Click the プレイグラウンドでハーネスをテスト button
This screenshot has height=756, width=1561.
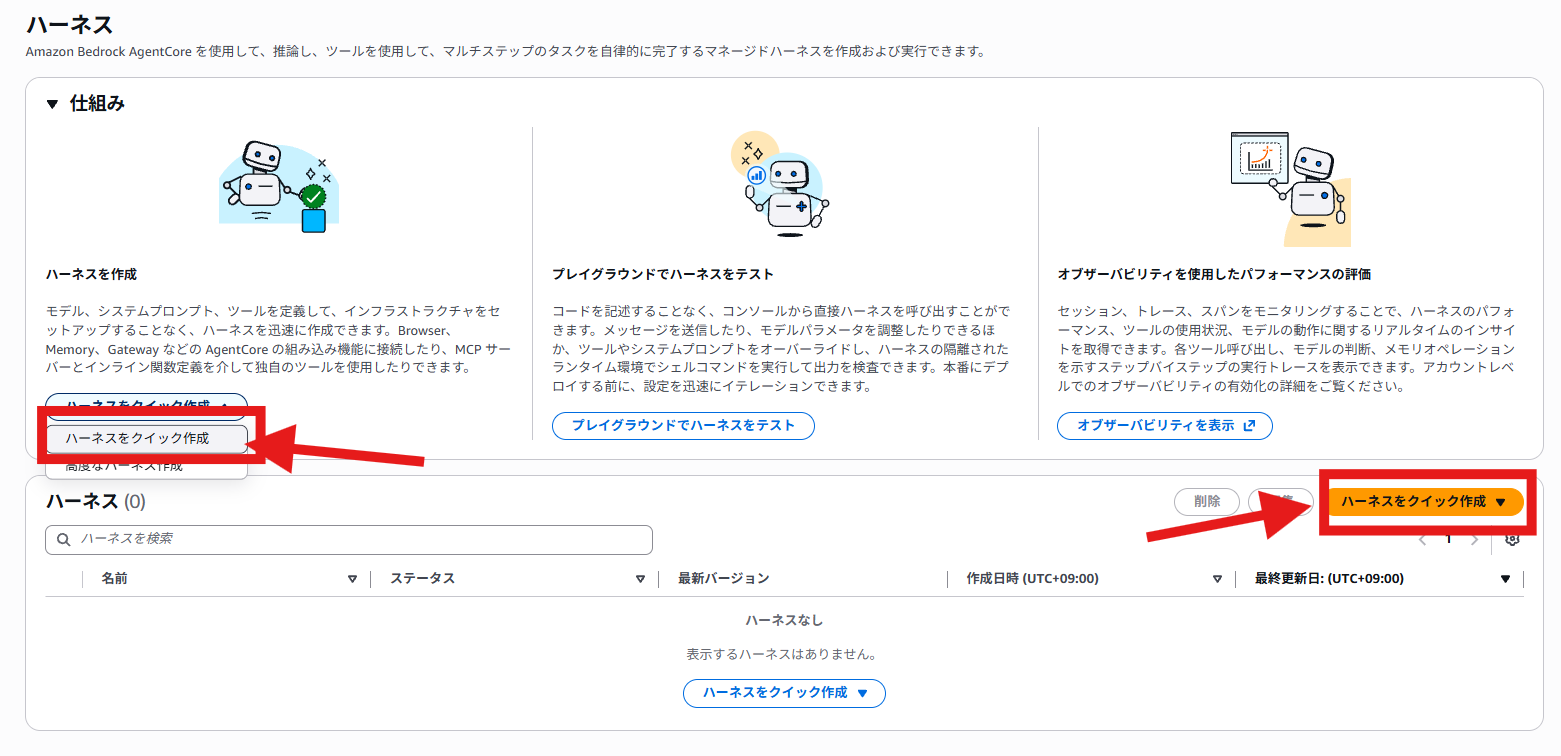pos(683,426)
